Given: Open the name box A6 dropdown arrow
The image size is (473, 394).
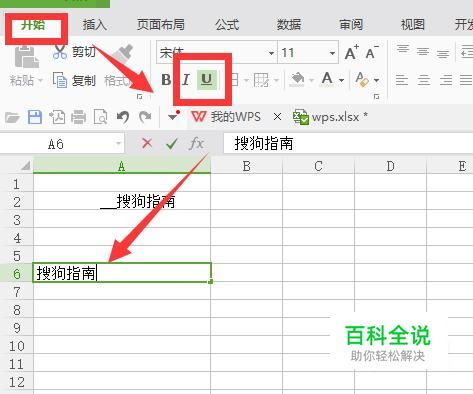Looking at the screenshot, I should click(x=118, y=144).
